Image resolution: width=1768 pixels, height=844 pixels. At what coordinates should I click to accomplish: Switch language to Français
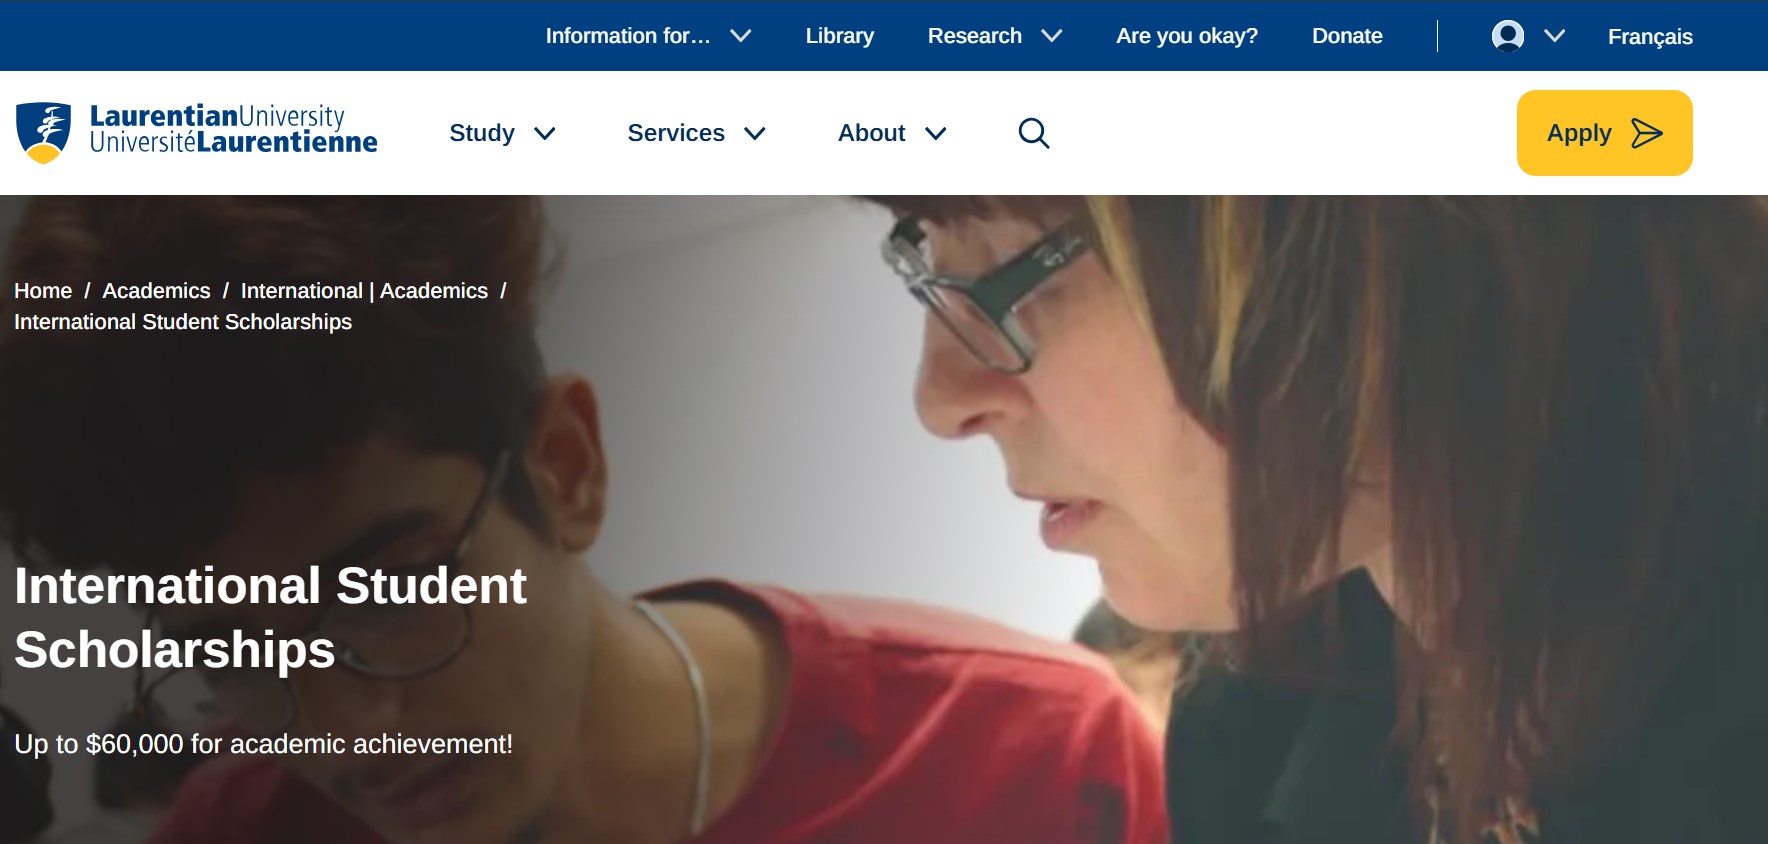[x=1650, y=37]
